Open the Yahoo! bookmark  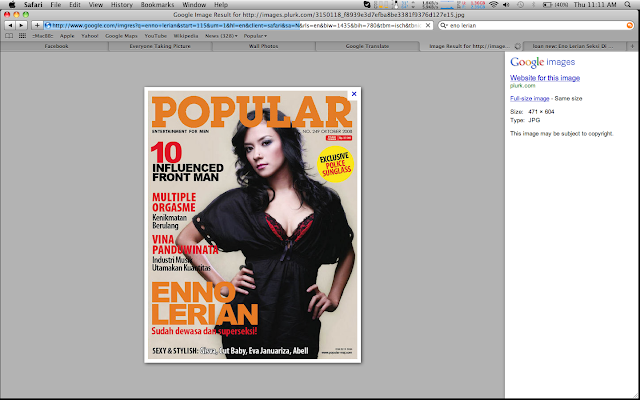click(89, 36)
